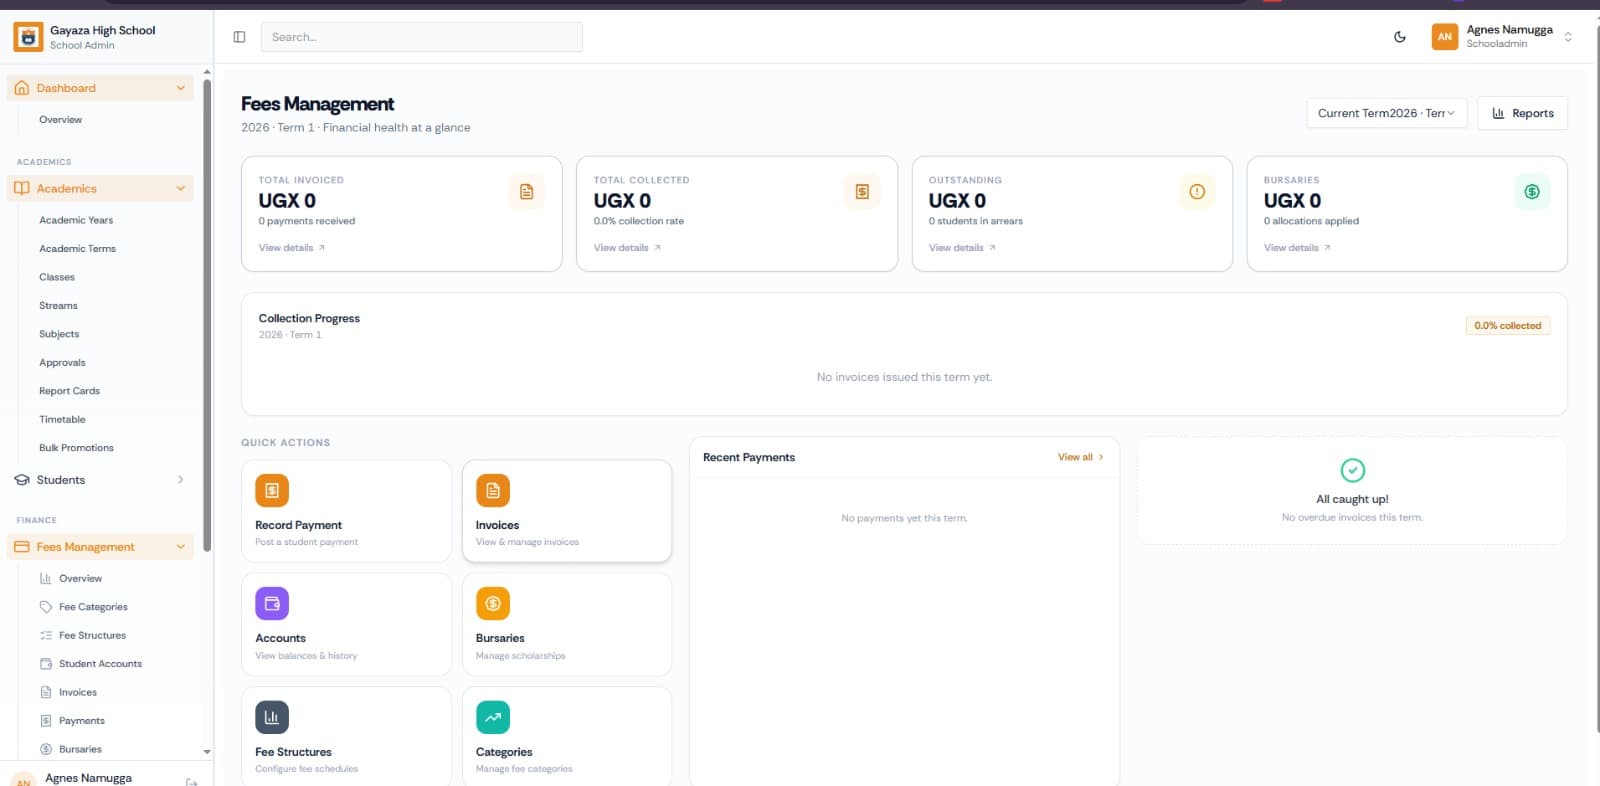The height and width of the screenshot is (786, 1600).
Task: Collapse the Fees Management sidebar section
Action: [x=181, y=547]
